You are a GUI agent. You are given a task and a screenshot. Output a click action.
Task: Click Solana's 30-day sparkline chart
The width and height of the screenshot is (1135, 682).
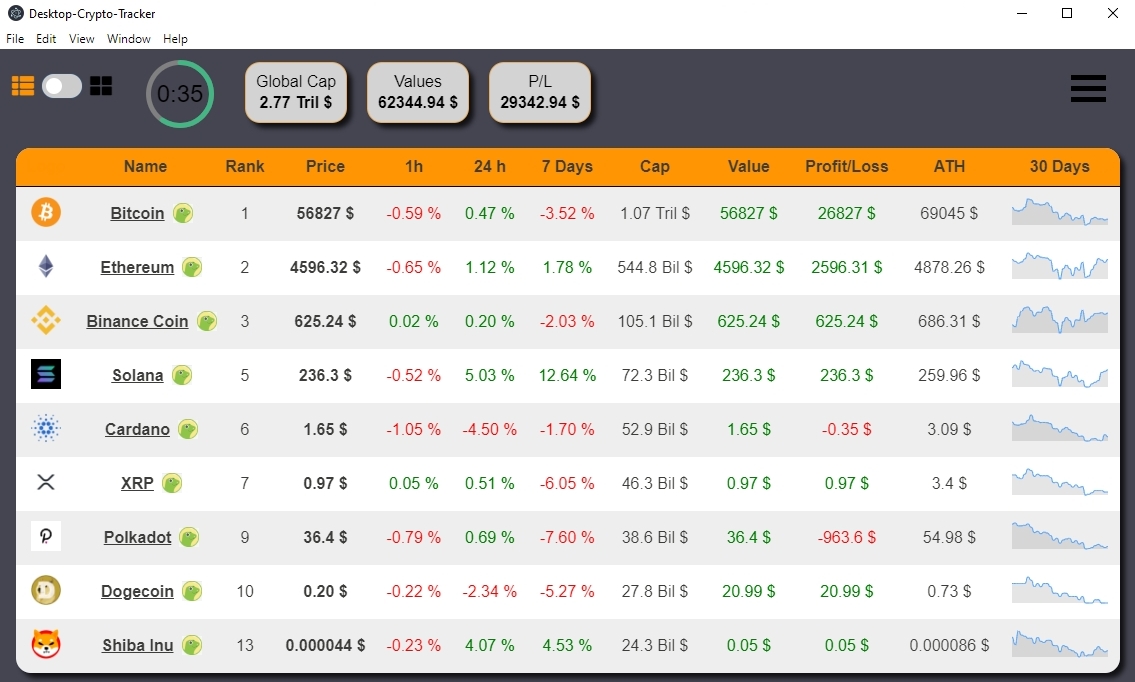[x=1060, y=374]
